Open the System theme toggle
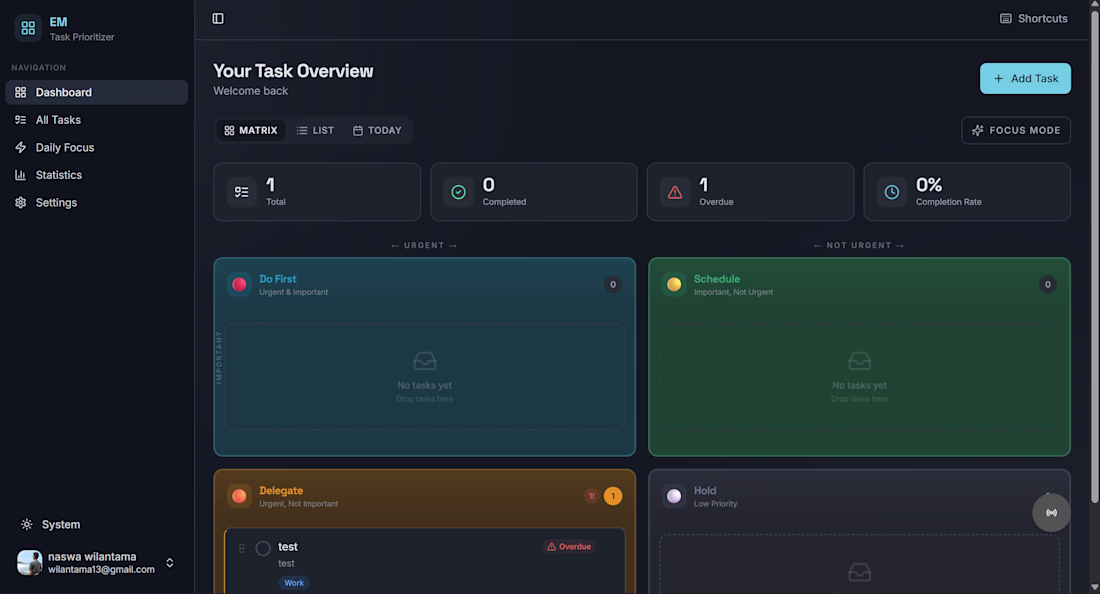 [51, 525]
